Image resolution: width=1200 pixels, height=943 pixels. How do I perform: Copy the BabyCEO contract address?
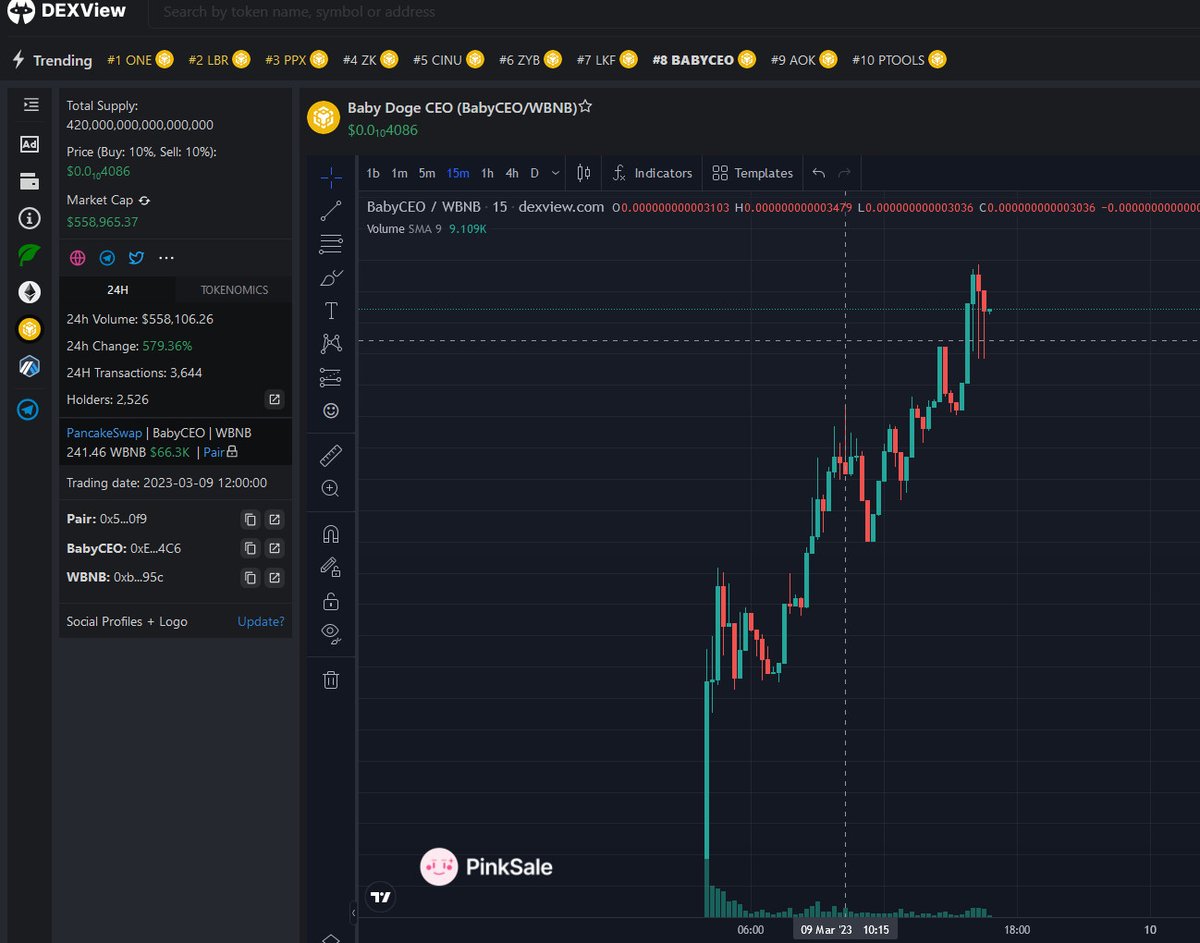tap(250, 548)
